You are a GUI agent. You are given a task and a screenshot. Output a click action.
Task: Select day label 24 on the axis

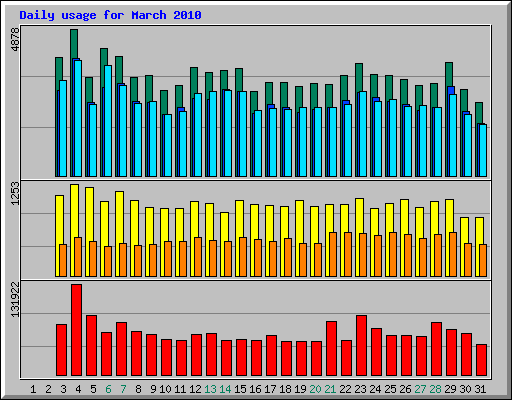pos(375,389)
